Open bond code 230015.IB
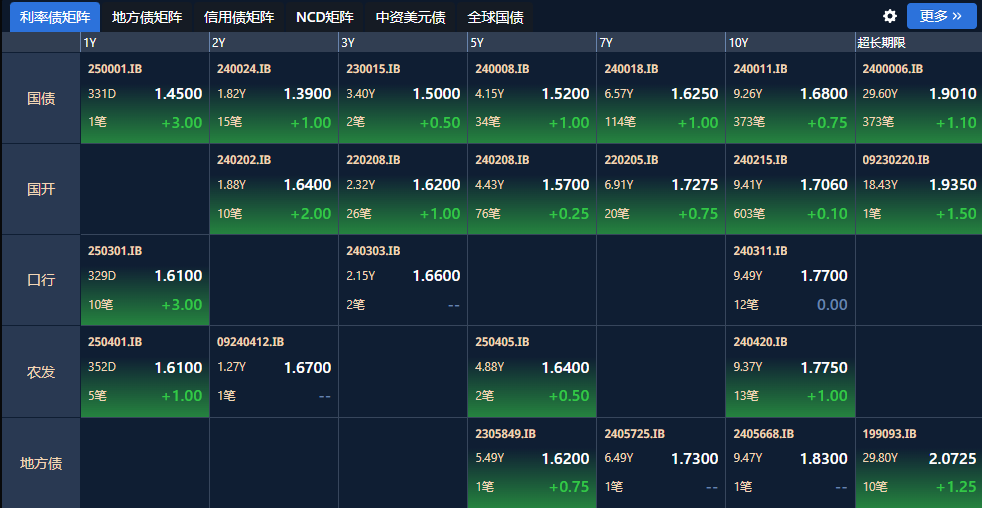 [373, 69]
